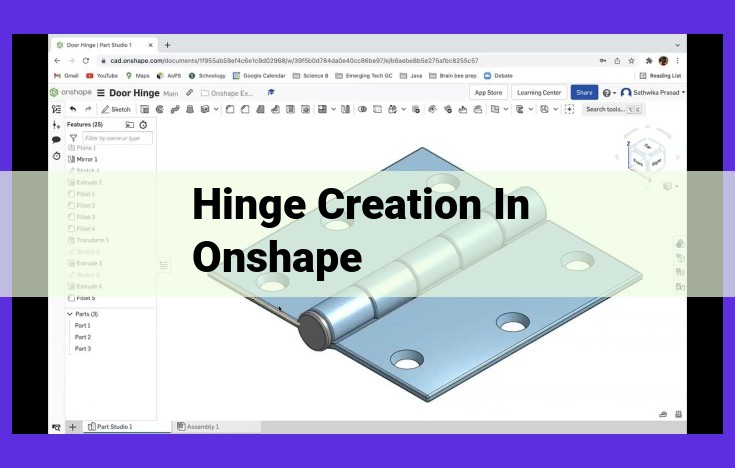This screenshot has width=735, height=468.
Task: Select Part 2 in parts list
Action: click(x=83, y=337)
